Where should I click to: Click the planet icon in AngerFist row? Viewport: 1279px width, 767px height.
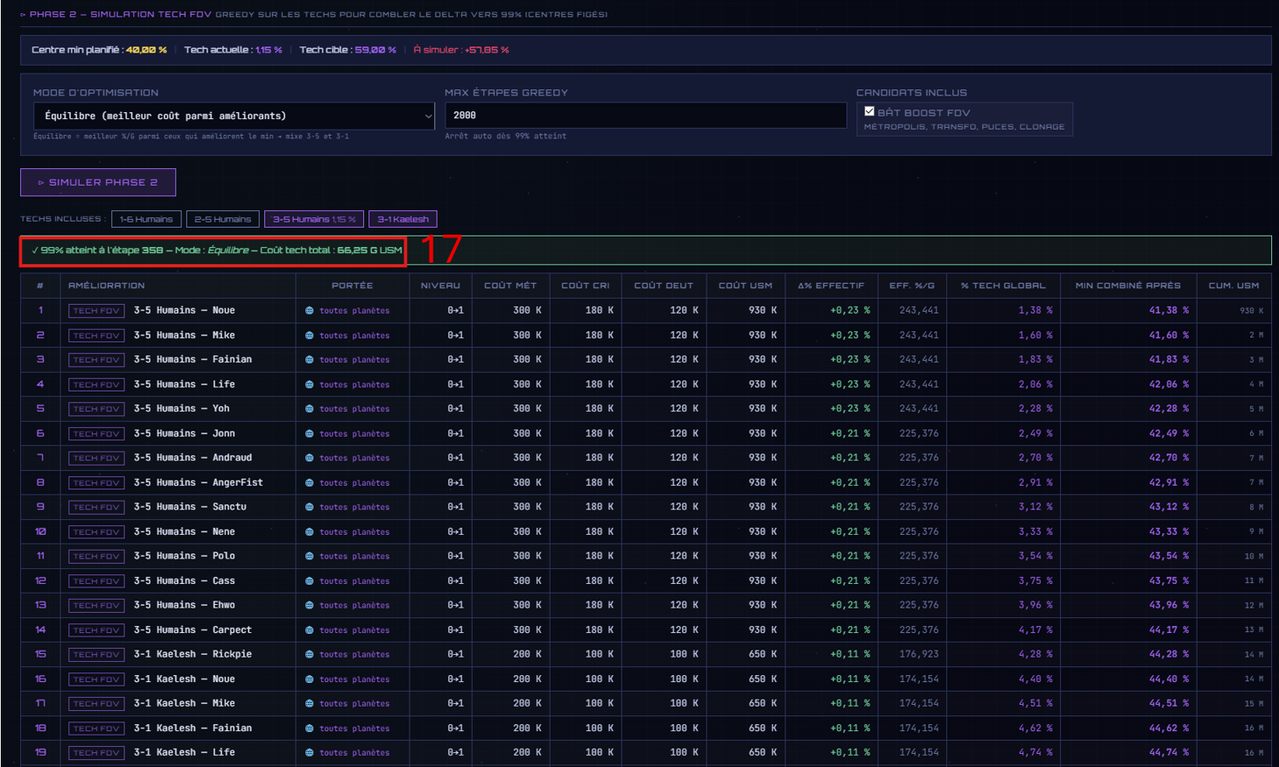(x=309, y=482)
